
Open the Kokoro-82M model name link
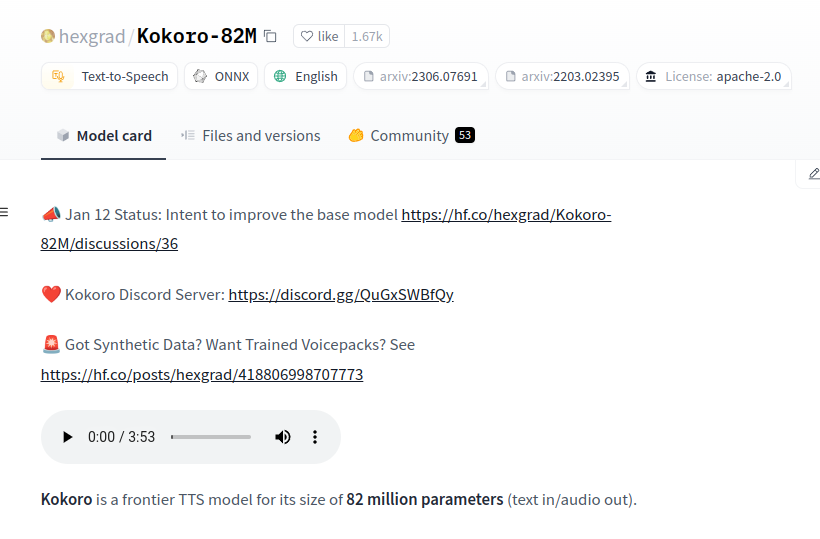(197, 36)
